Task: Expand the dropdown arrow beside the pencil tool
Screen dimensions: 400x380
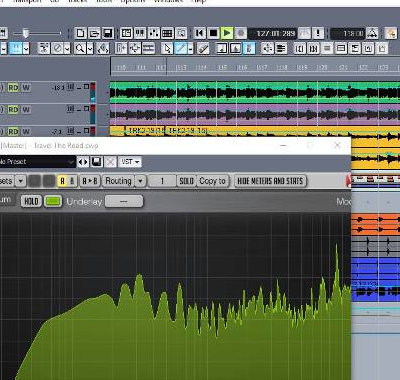Action: [x=190, y=49]
